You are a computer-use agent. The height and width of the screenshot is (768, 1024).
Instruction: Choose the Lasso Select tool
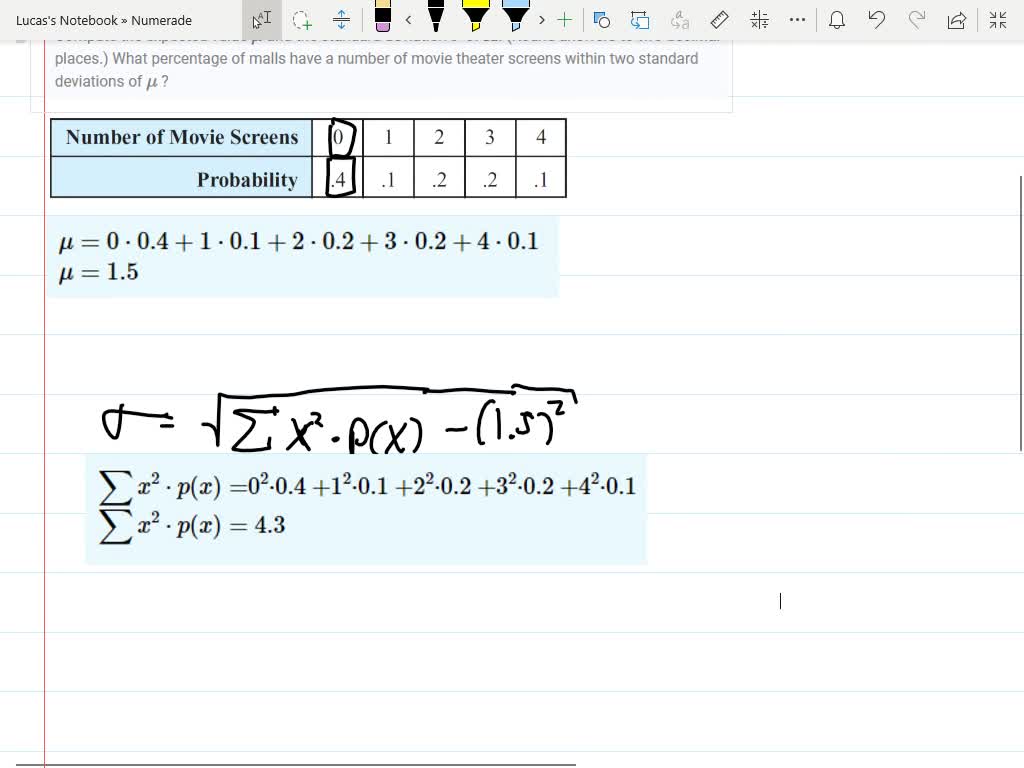302,20
